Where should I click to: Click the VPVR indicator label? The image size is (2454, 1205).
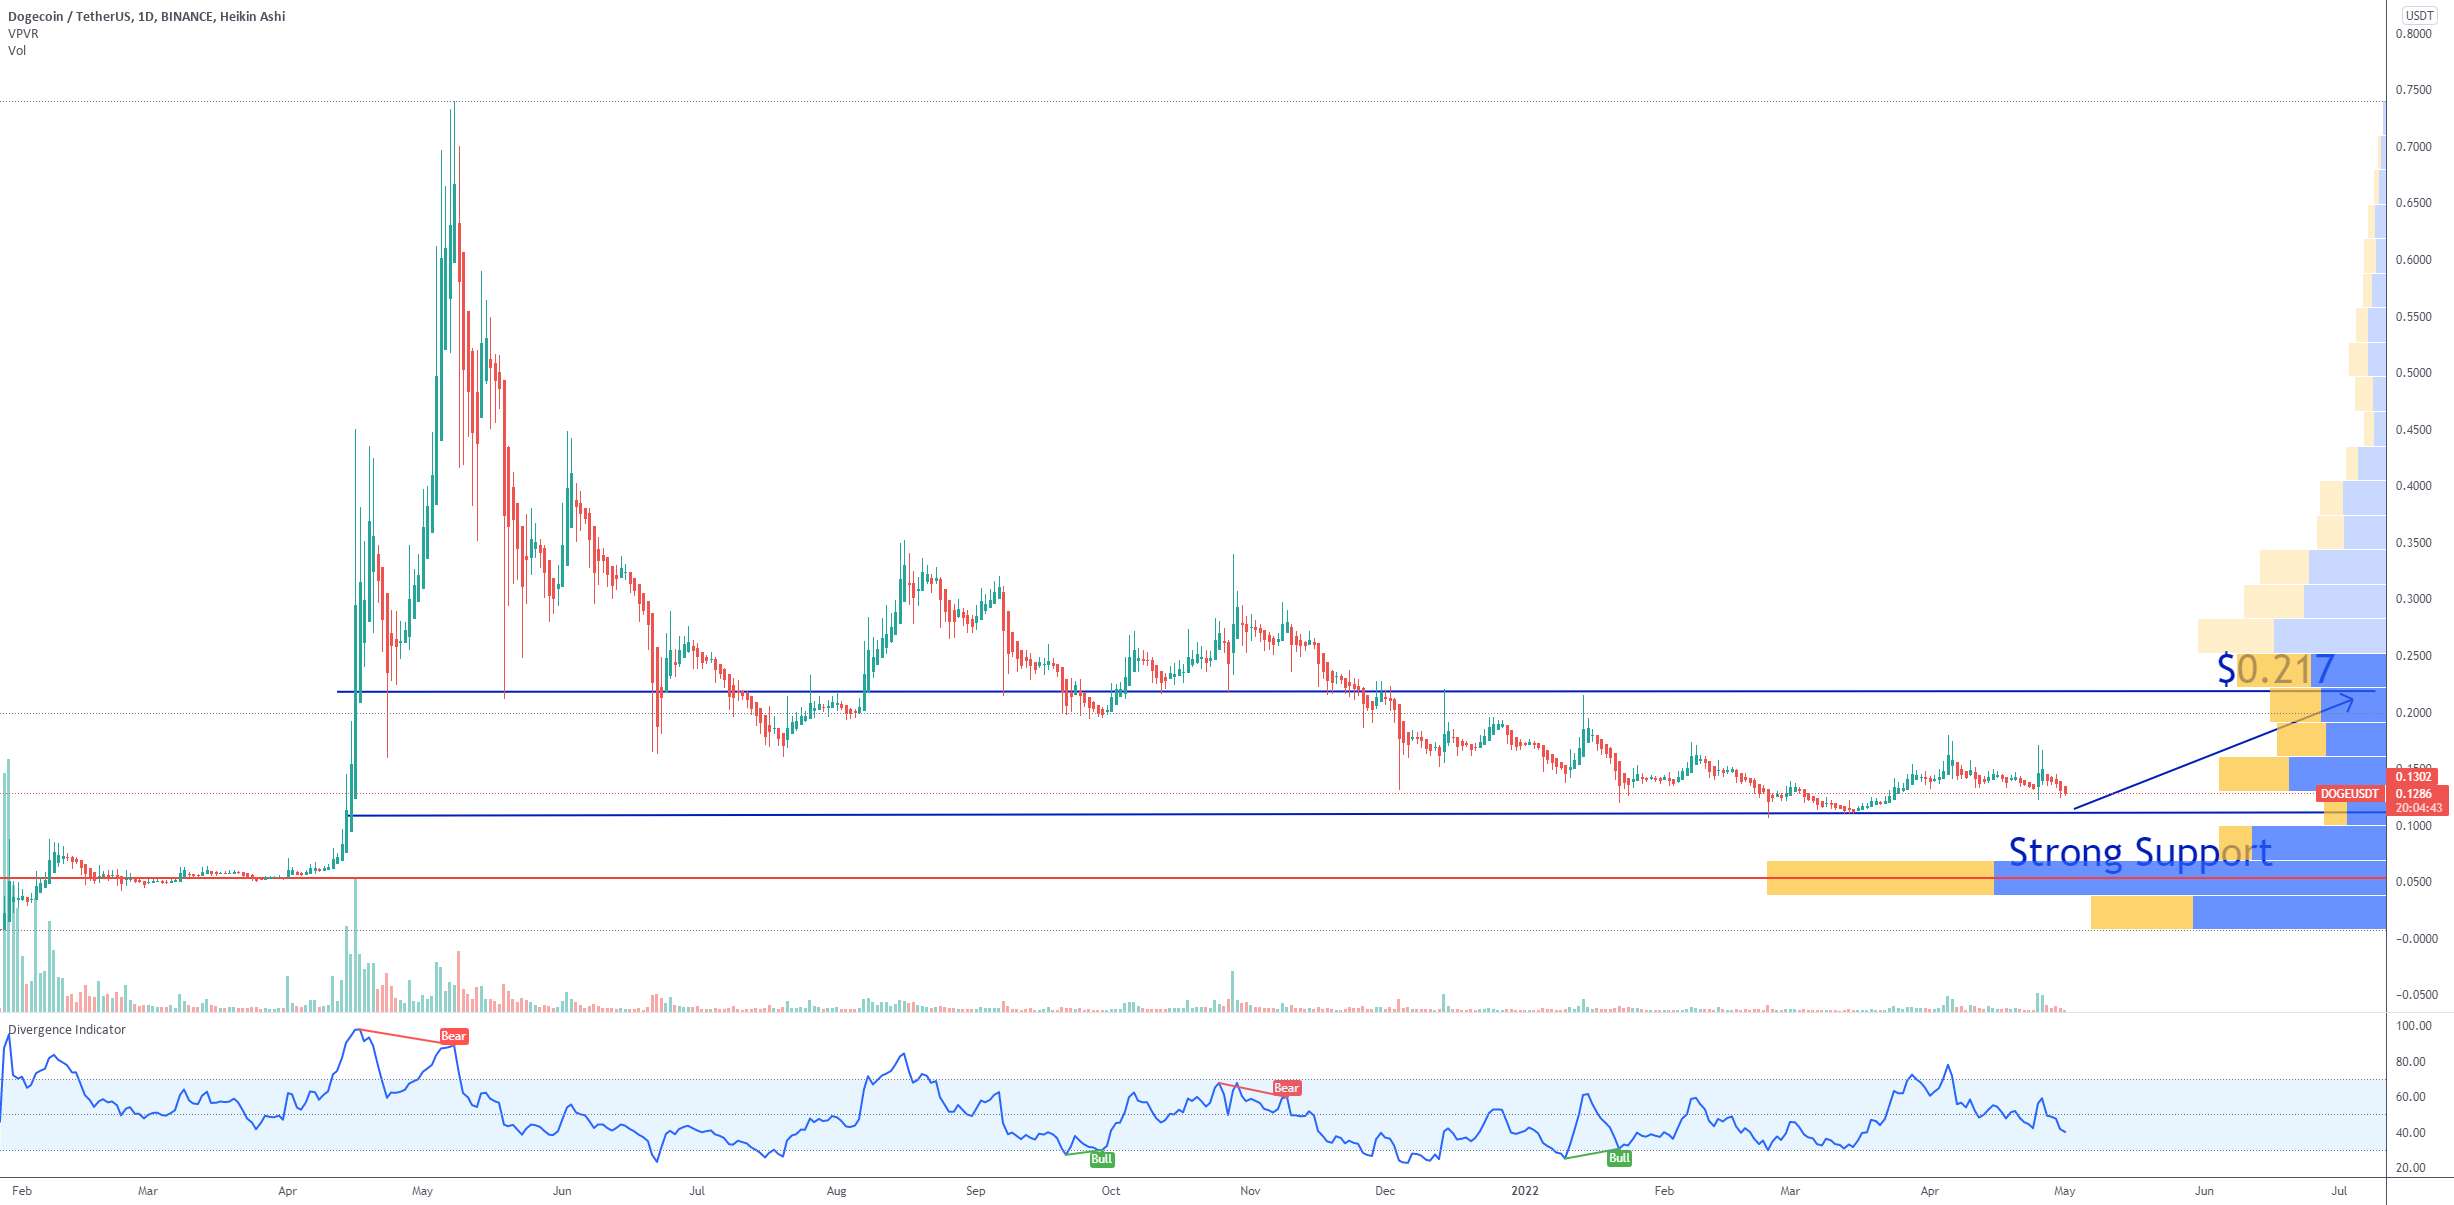(x=23, y=33)
